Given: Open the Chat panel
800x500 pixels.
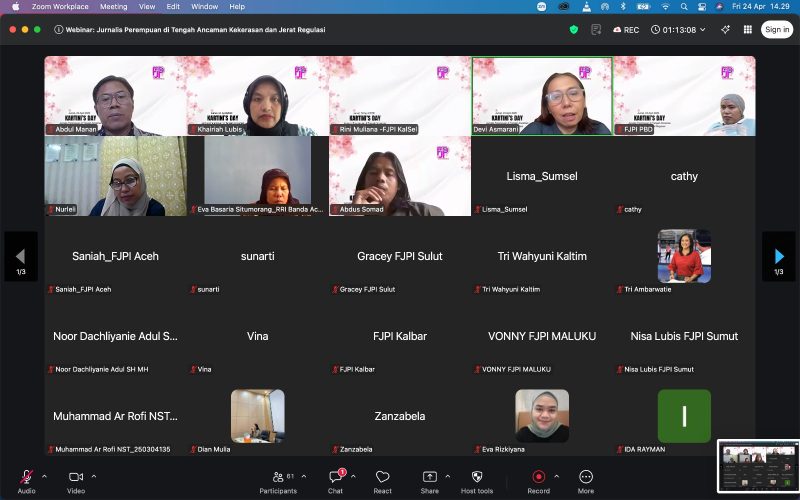Looking at the screenshot, I should (x=336, y=477).
